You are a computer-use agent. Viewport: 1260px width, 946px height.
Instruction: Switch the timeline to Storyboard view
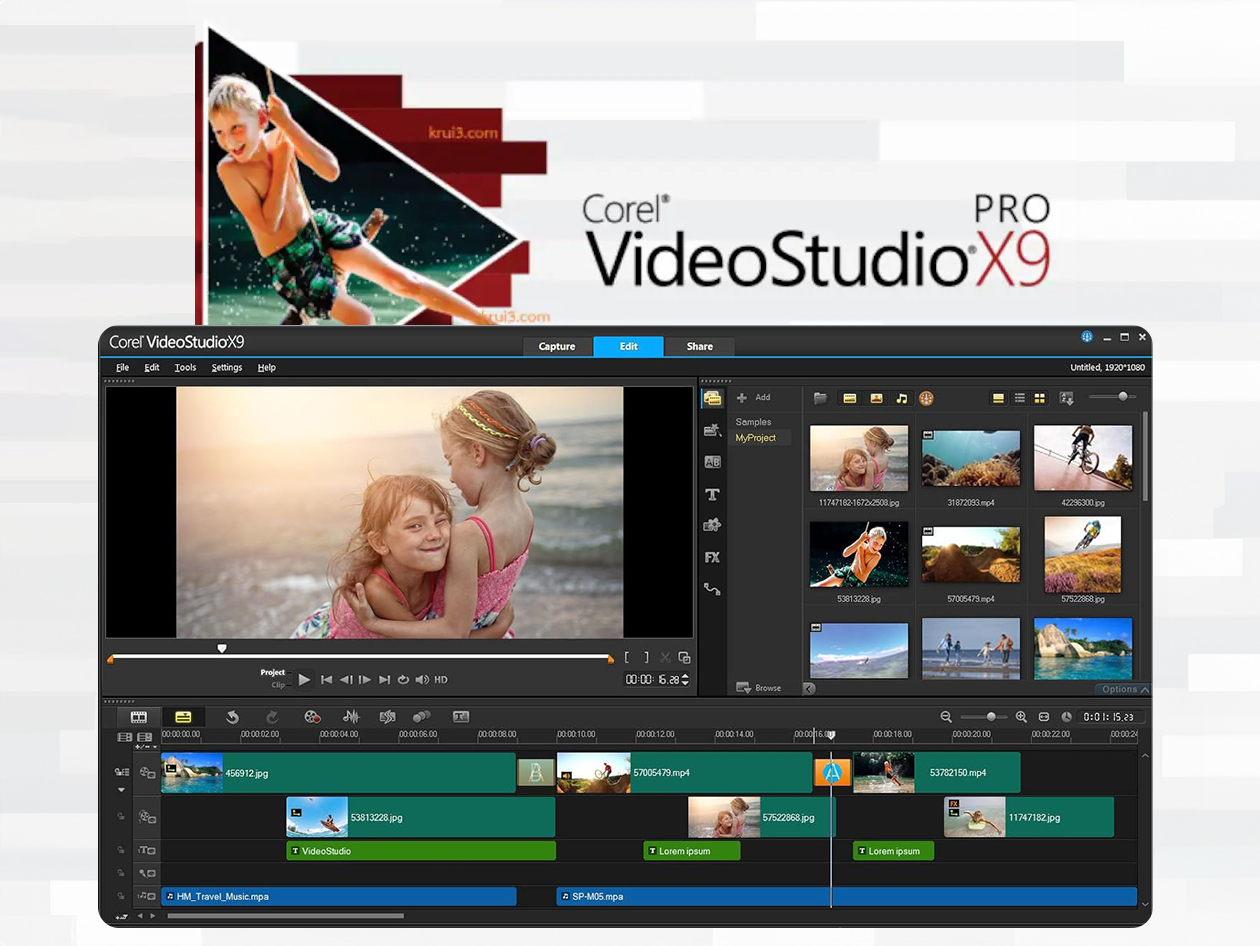click(x=139, y=717)
